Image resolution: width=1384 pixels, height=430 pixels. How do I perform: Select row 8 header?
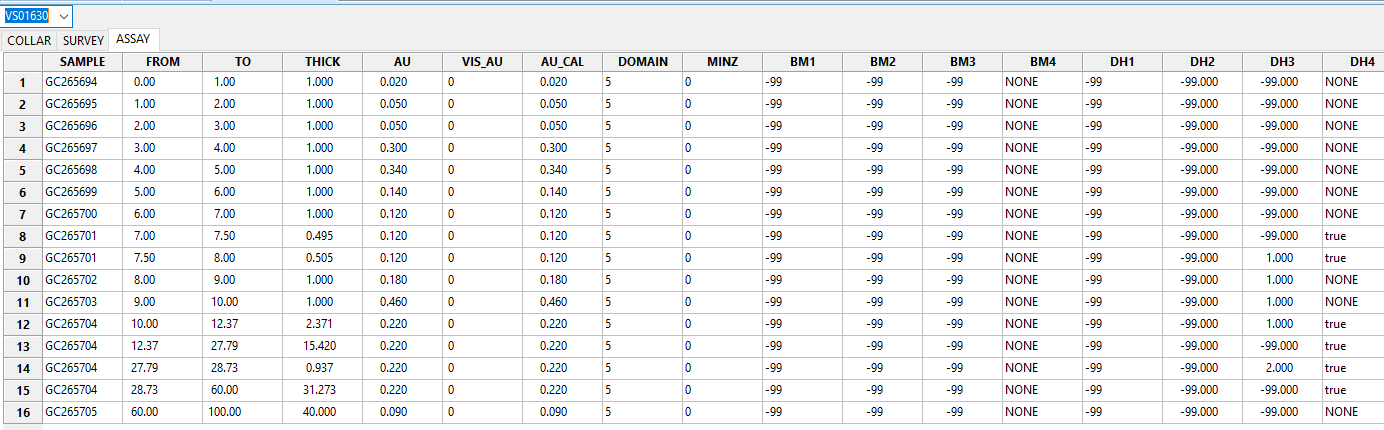pyautogui.click(x=20, y=236)
